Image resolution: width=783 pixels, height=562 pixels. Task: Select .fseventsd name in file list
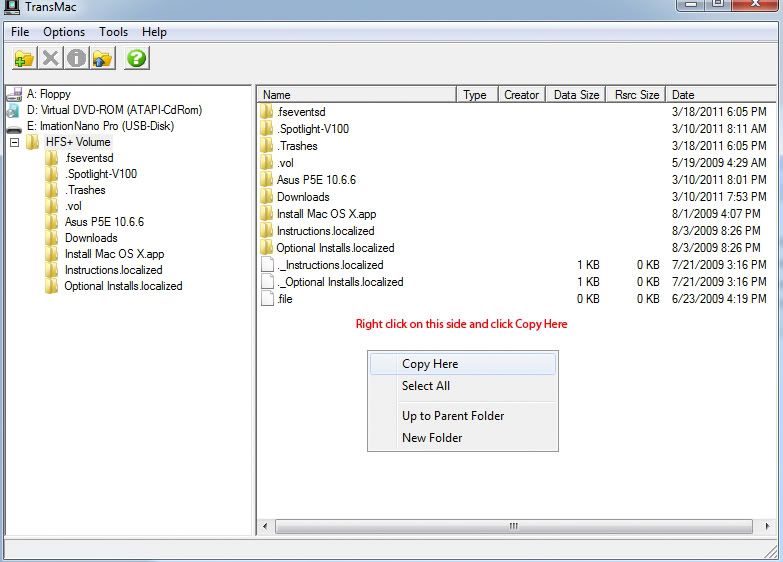301,112
